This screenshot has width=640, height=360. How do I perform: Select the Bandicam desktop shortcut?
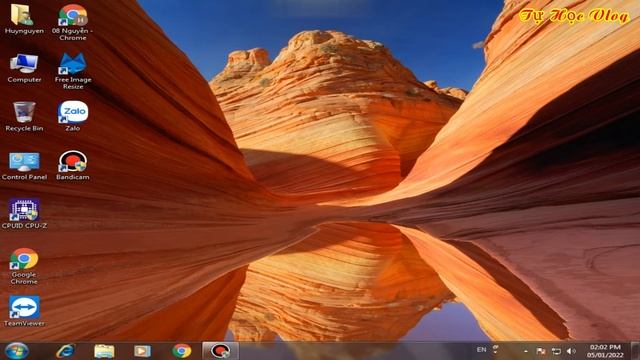tap(73, 165)
